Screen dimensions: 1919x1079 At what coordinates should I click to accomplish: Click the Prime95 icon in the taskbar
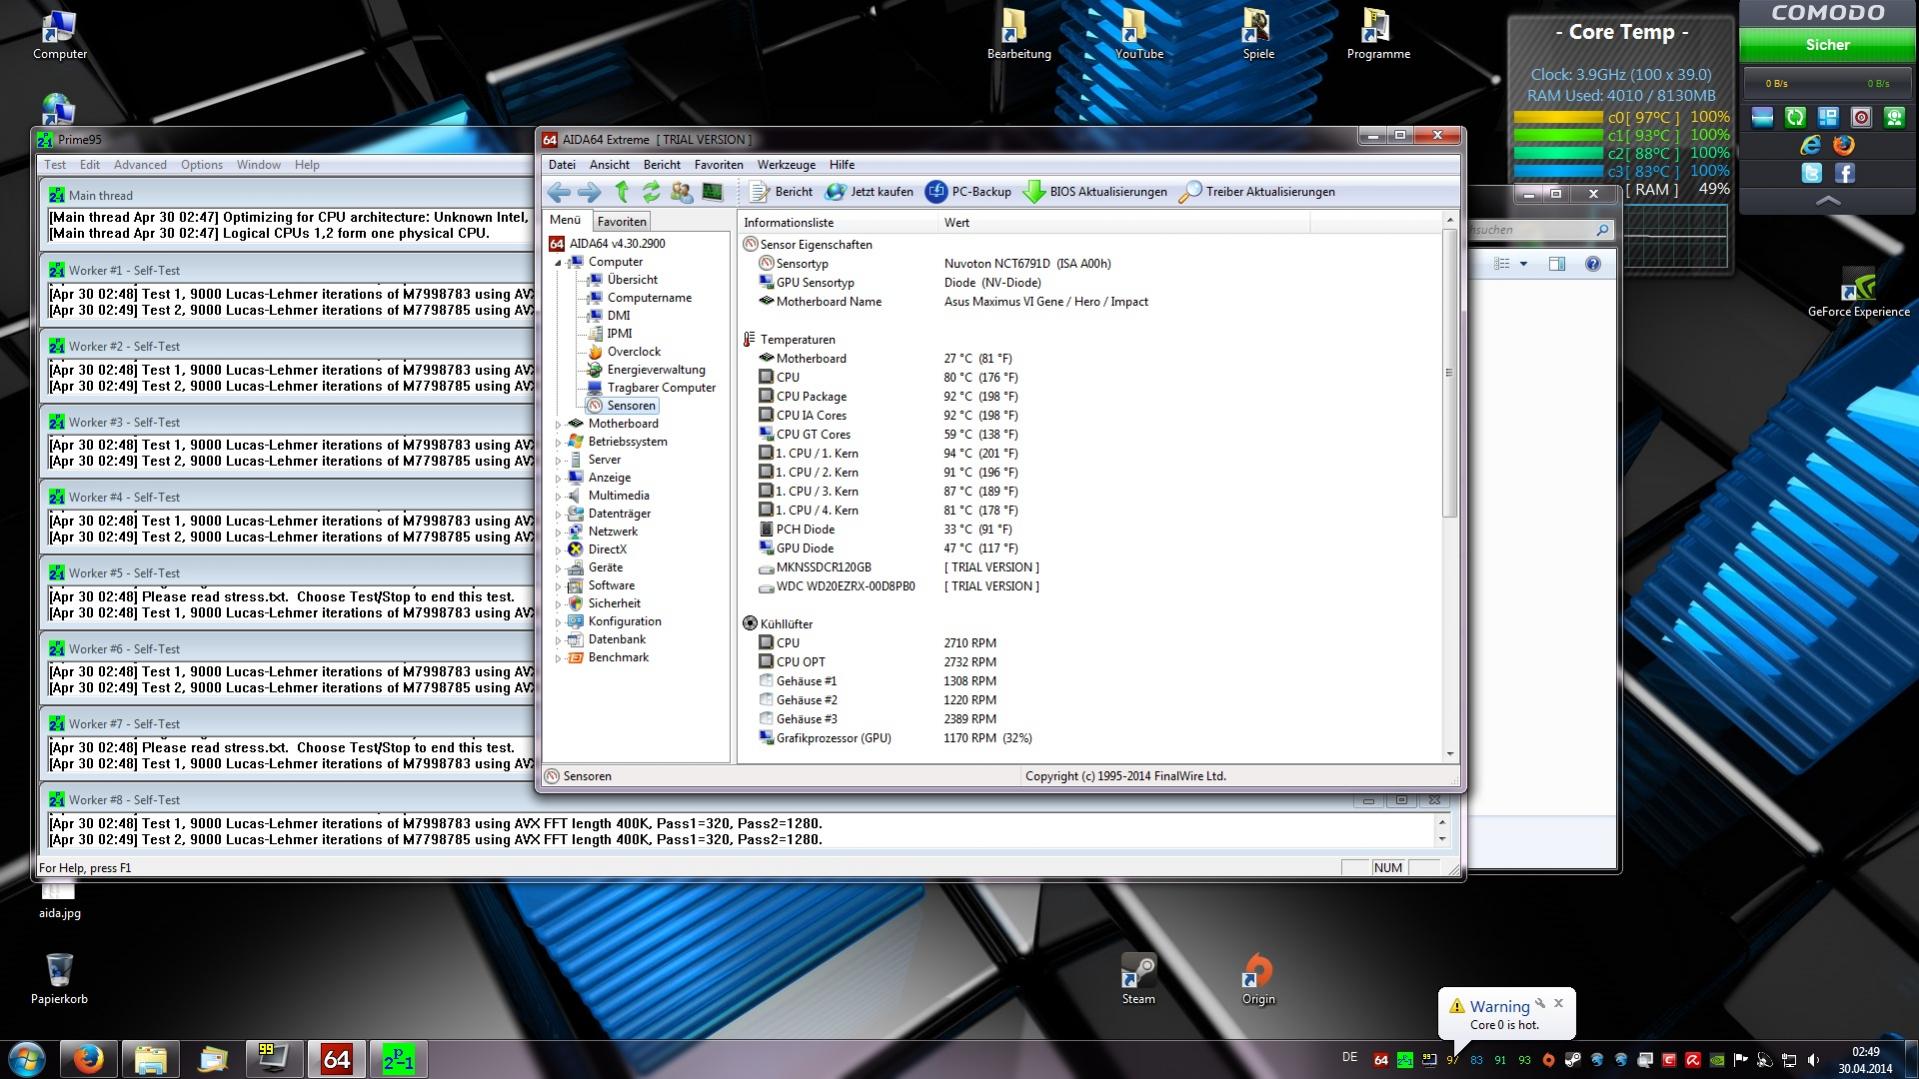(398, 1059)
